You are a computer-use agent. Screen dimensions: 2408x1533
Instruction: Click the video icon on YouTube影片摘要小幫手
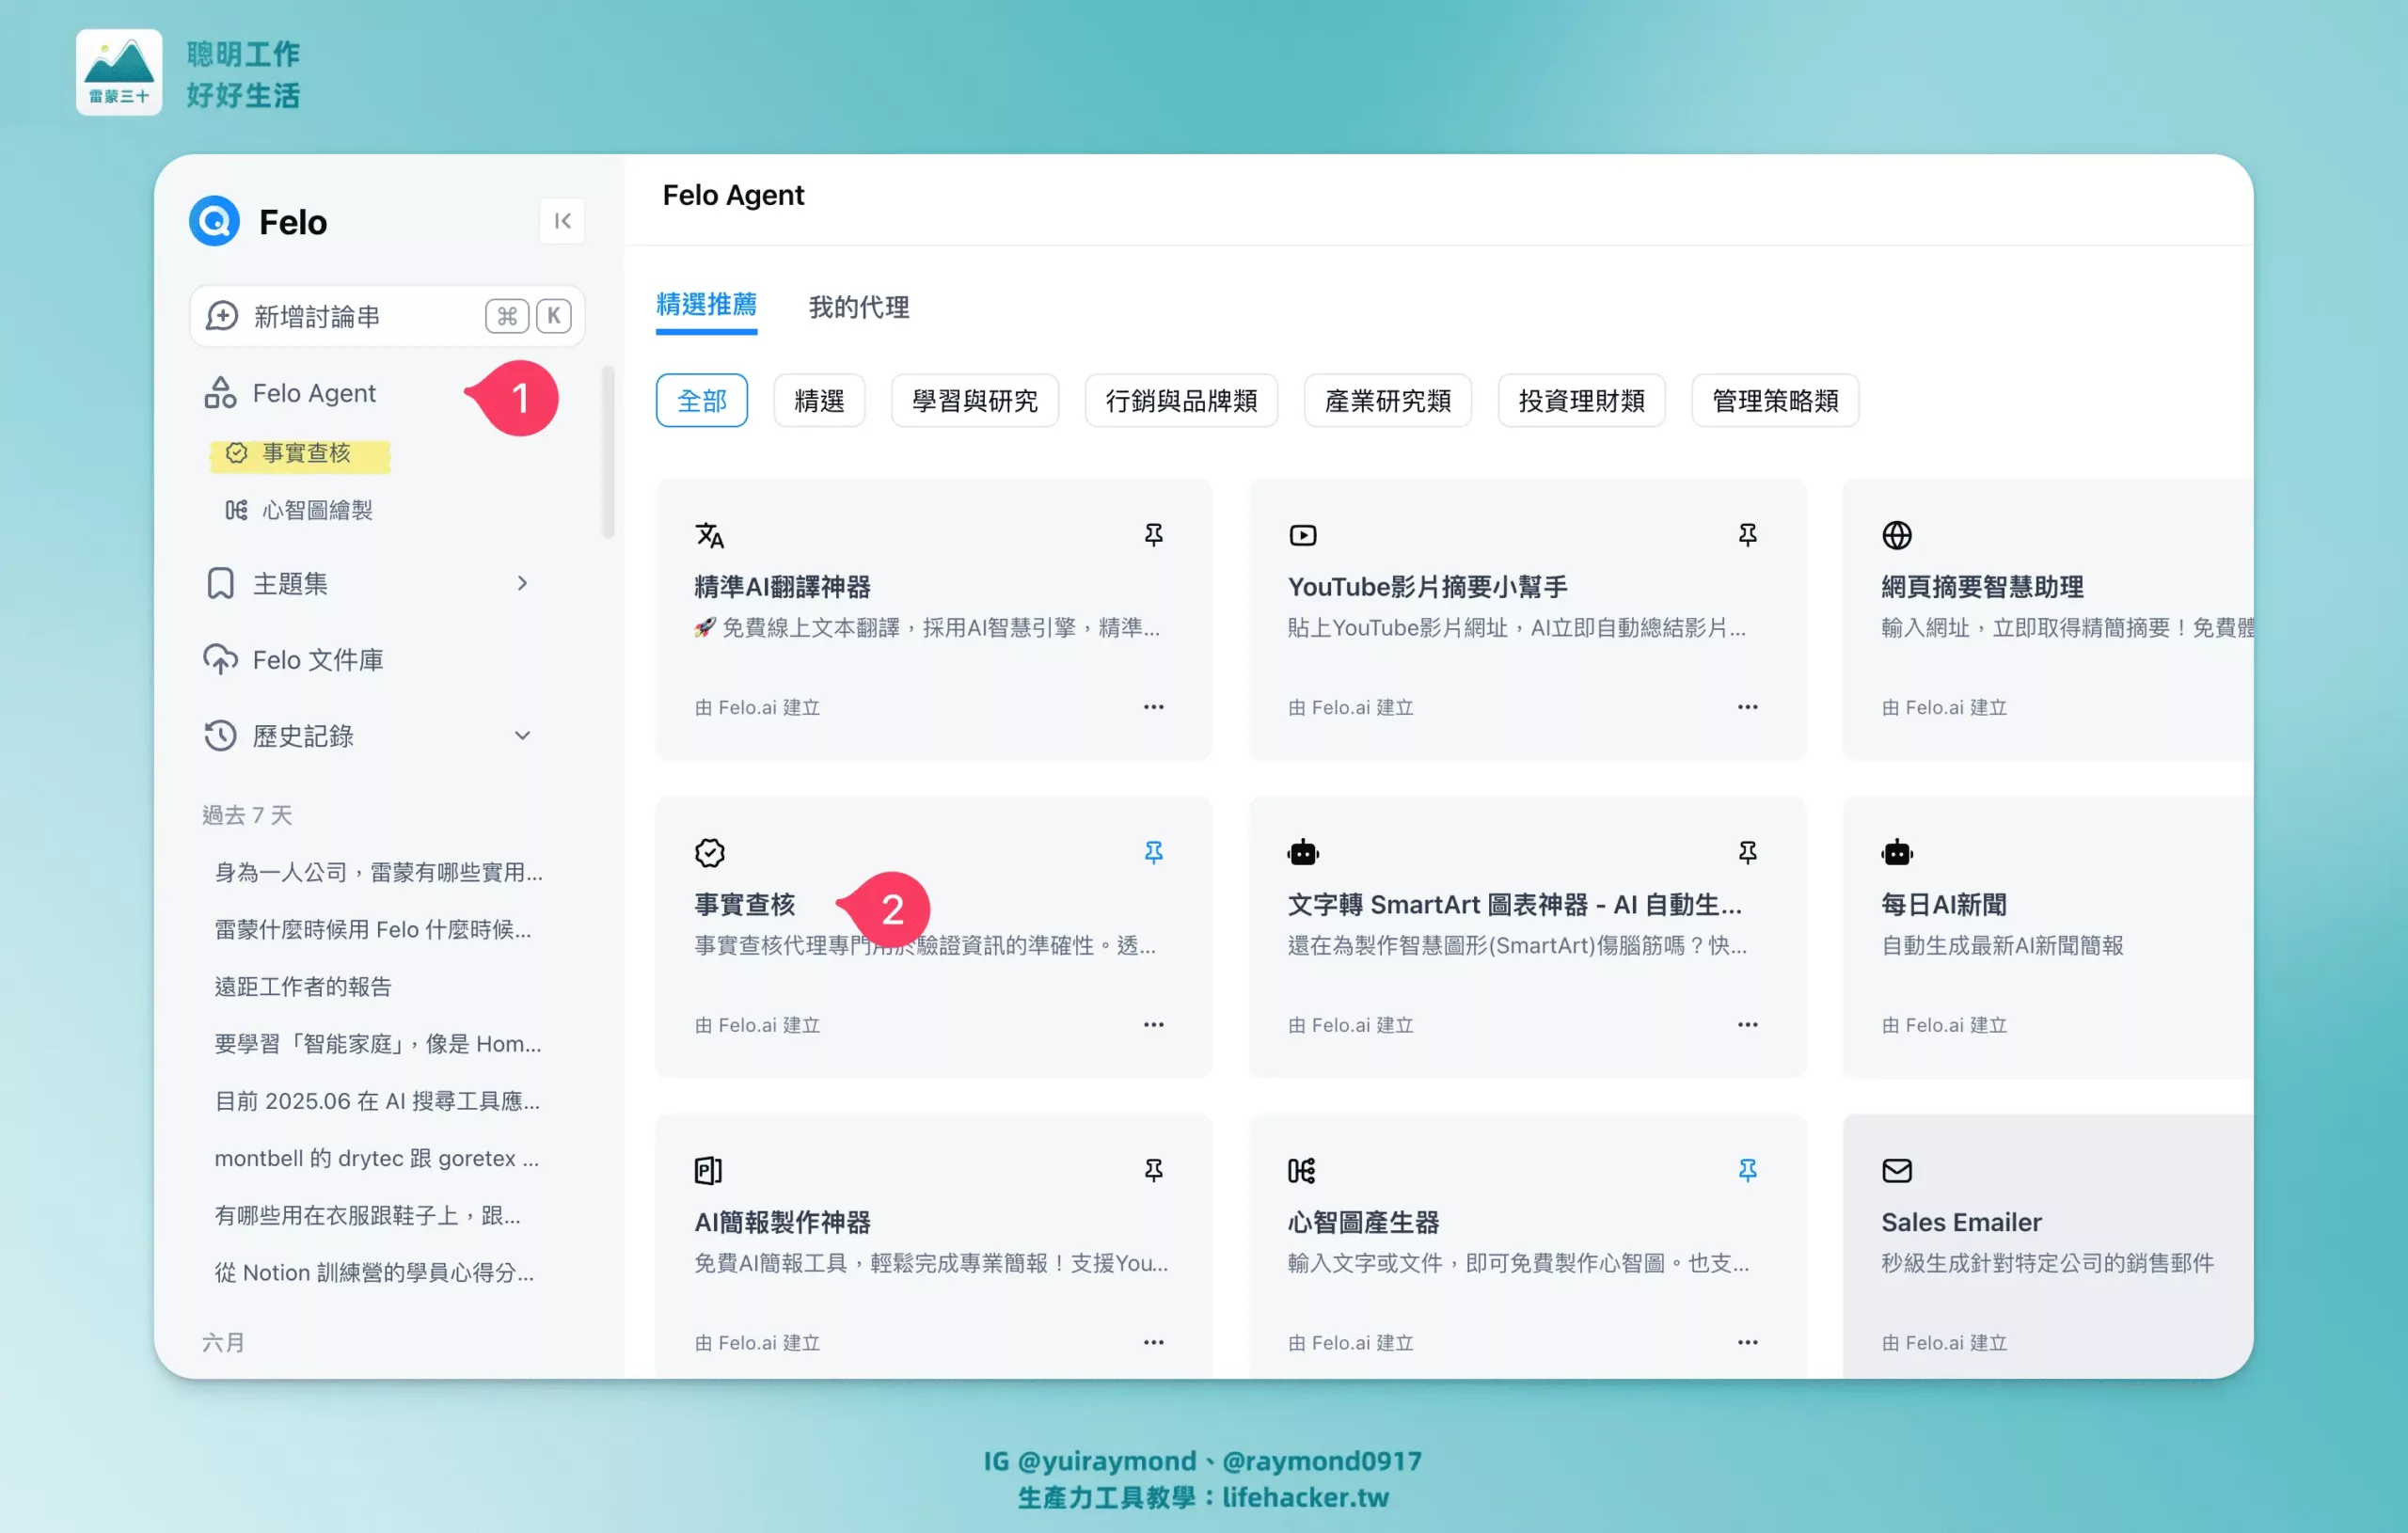pyautogui.click(x=1303, y=535)
